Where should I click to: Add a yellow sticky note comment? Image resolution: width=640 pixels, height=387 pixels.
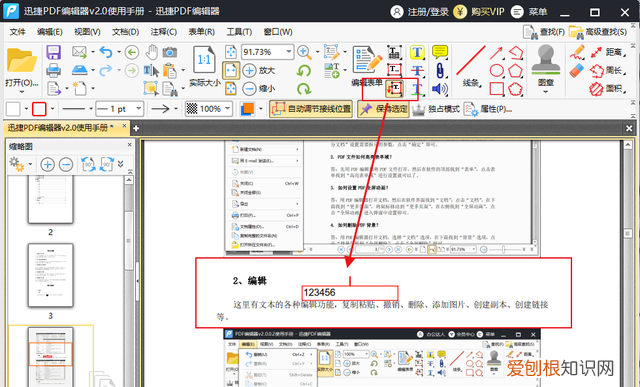pos(440,52)
